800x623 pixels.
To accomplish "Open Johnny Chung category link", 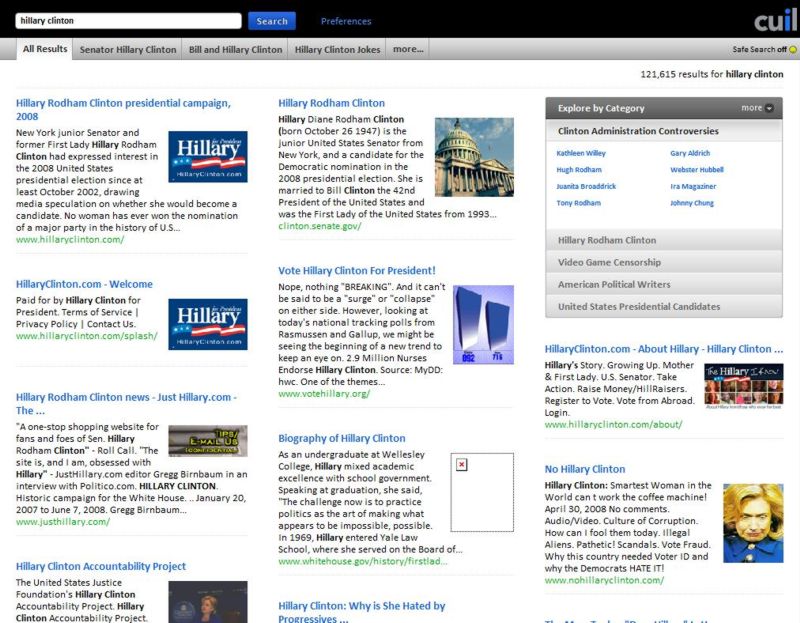I will (691, 203).
